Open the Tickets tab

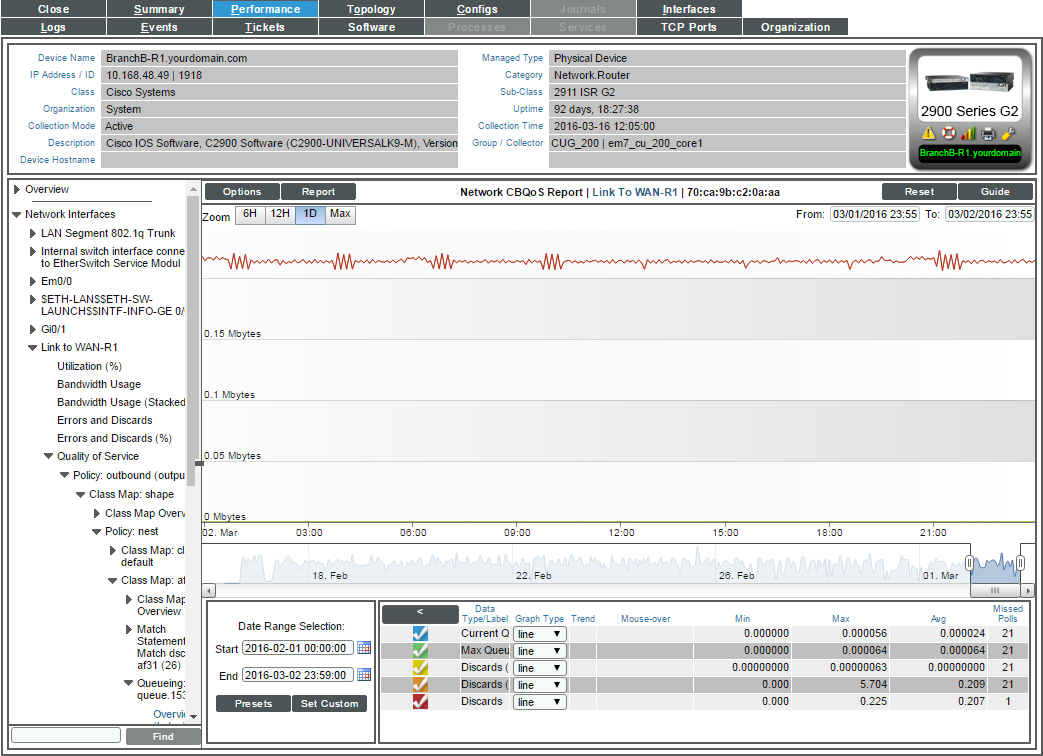pyautogui.click(x=265, y=27)
